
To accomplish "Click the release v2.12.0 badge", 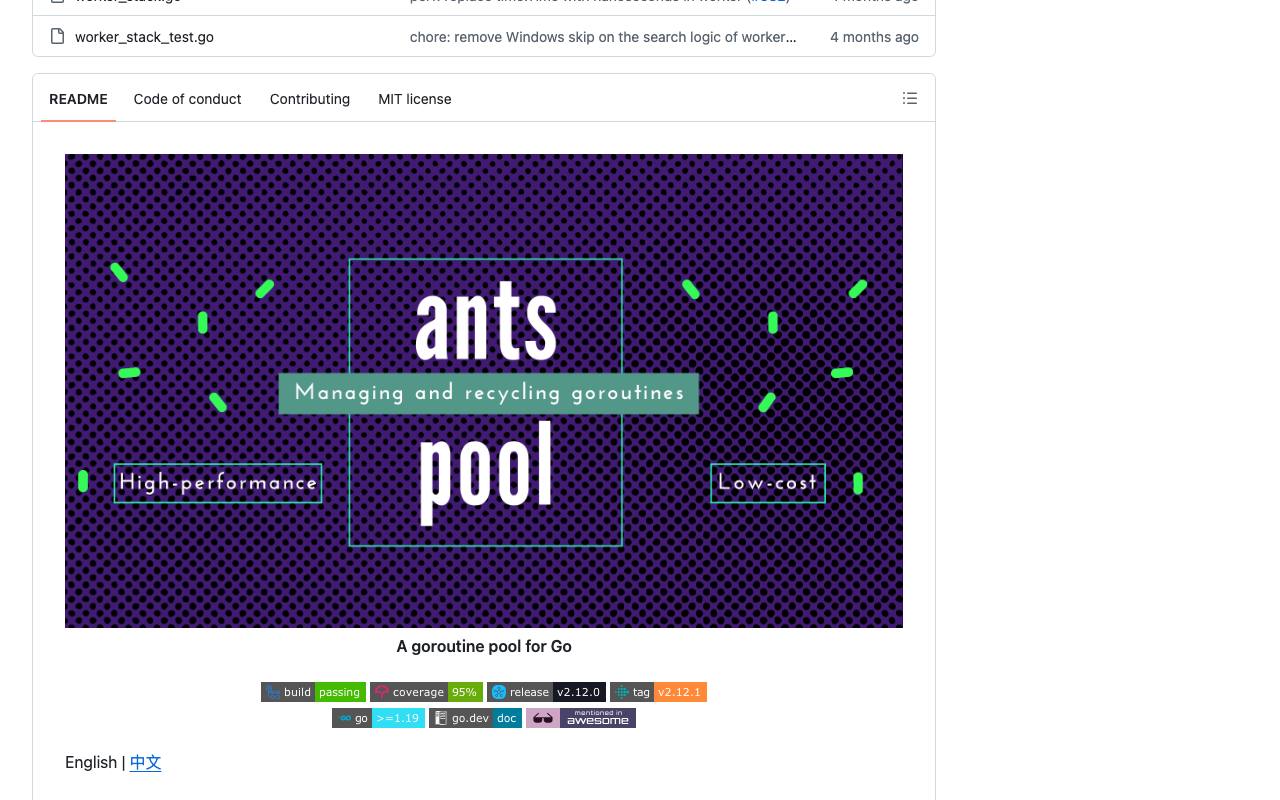I will coord(546,692).
